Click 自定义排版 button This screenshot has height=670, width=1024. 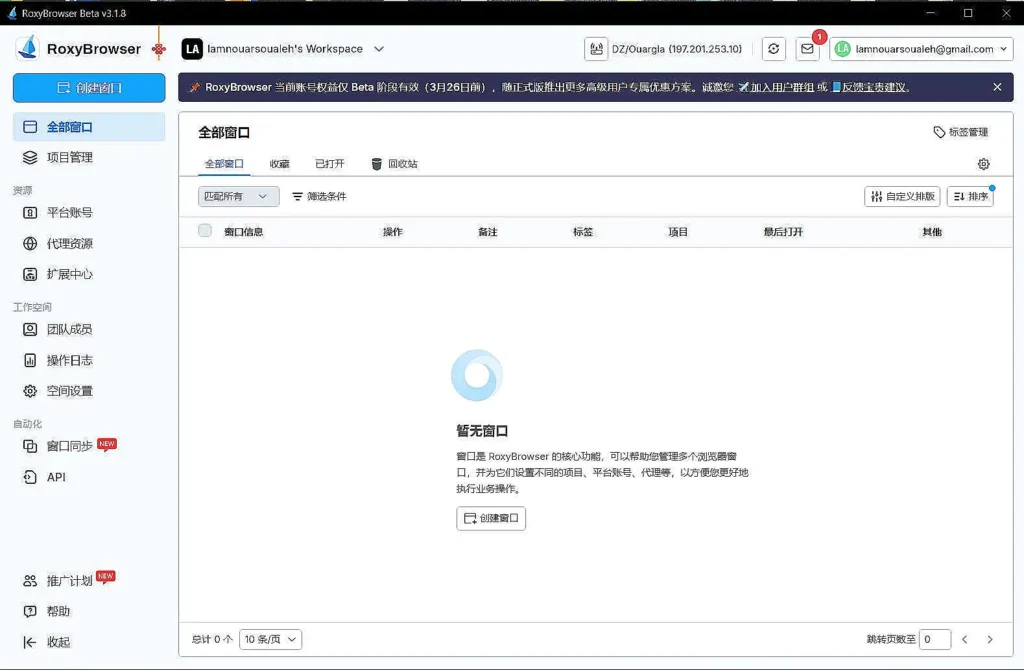[x=902, y=196]
